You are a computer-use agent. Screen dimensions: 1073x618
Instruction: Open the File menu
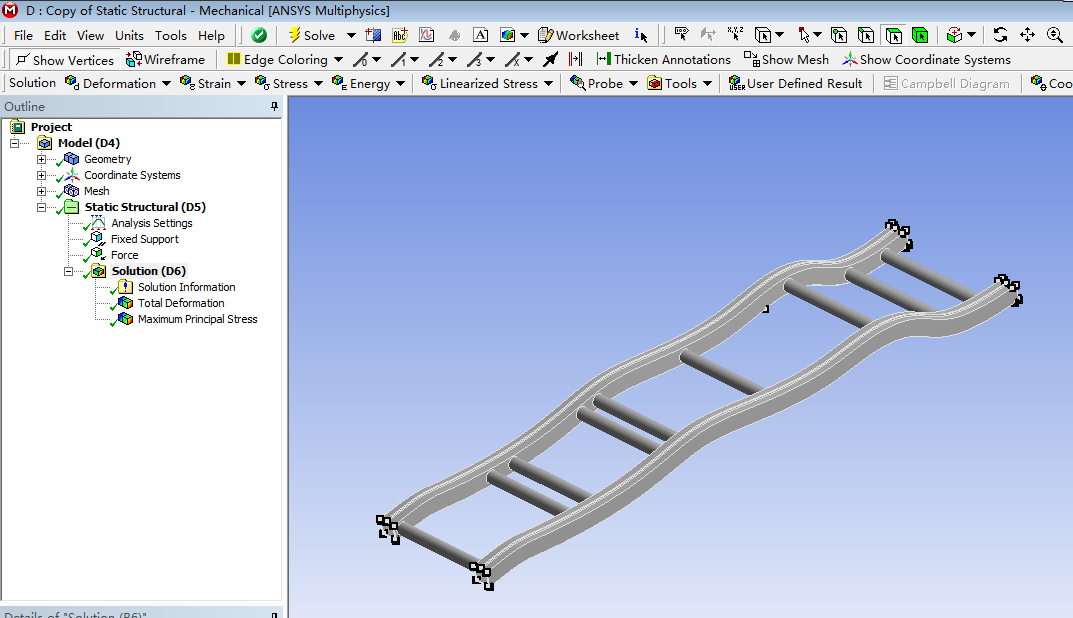point(23,36)
